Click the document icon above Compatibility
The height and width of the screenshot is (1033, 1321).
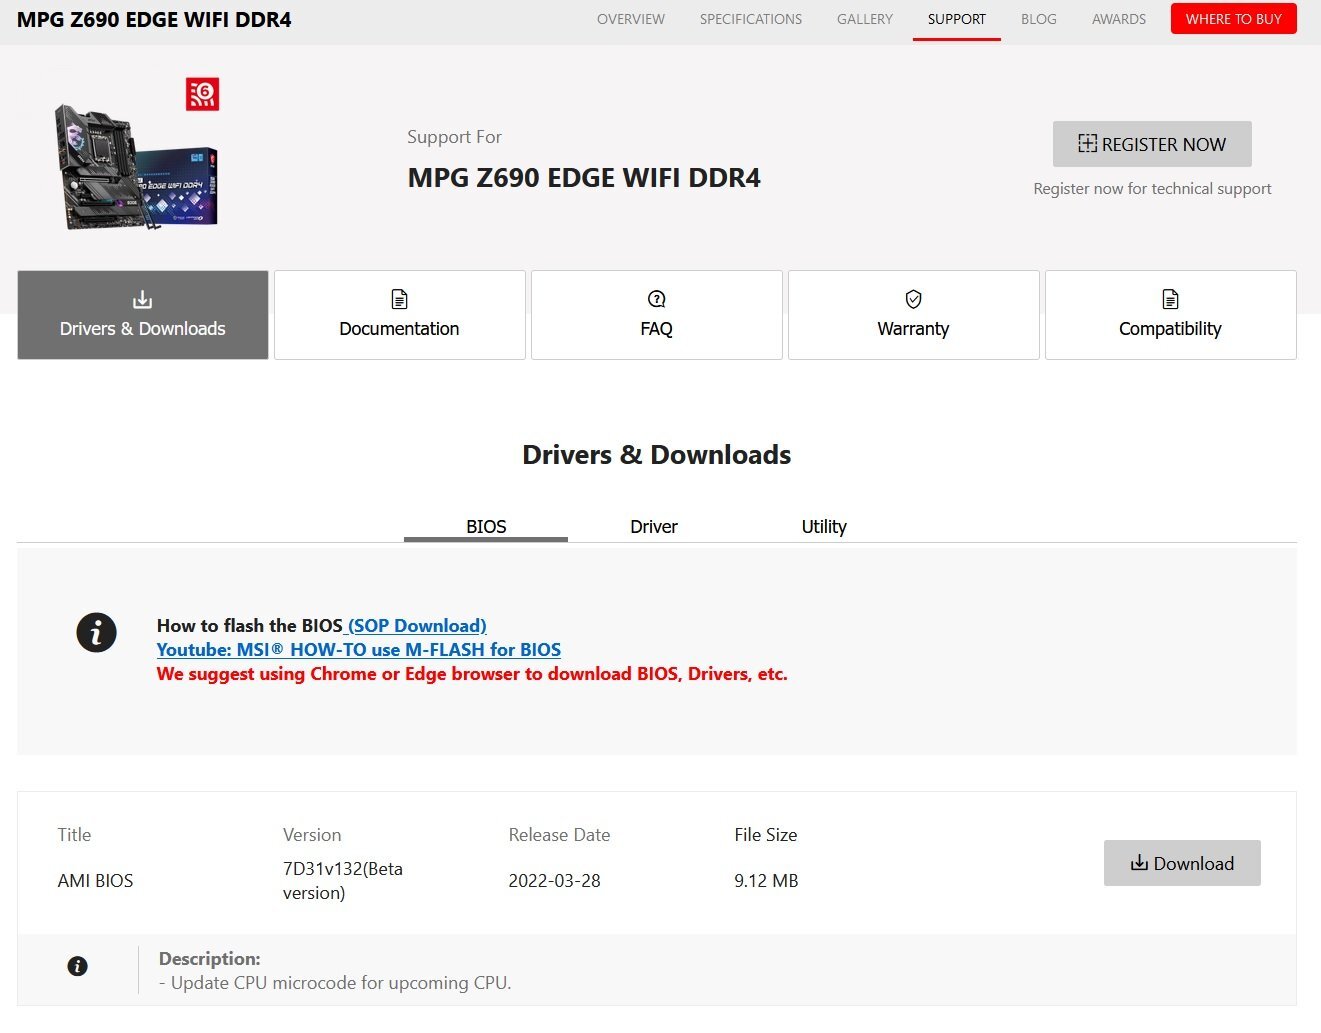pyautogui.click(x=1170, y=299)
